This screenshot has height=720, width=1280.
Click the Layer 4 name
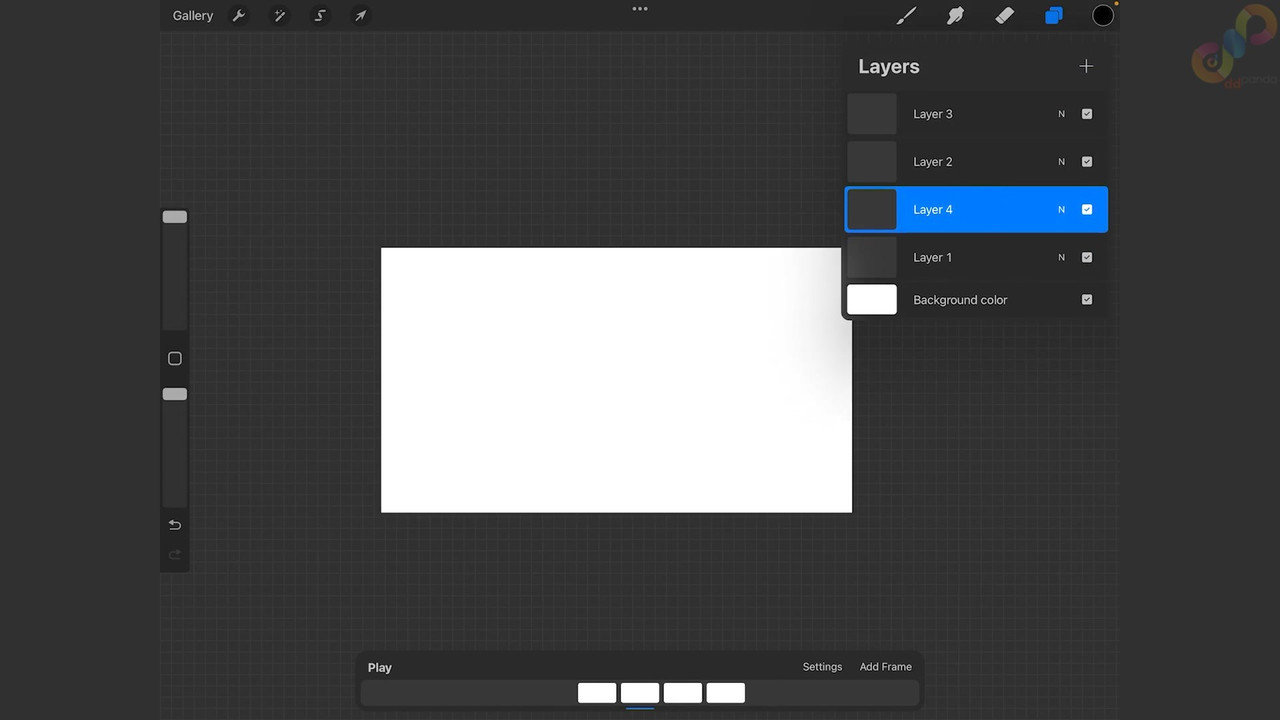pos(933,210)
